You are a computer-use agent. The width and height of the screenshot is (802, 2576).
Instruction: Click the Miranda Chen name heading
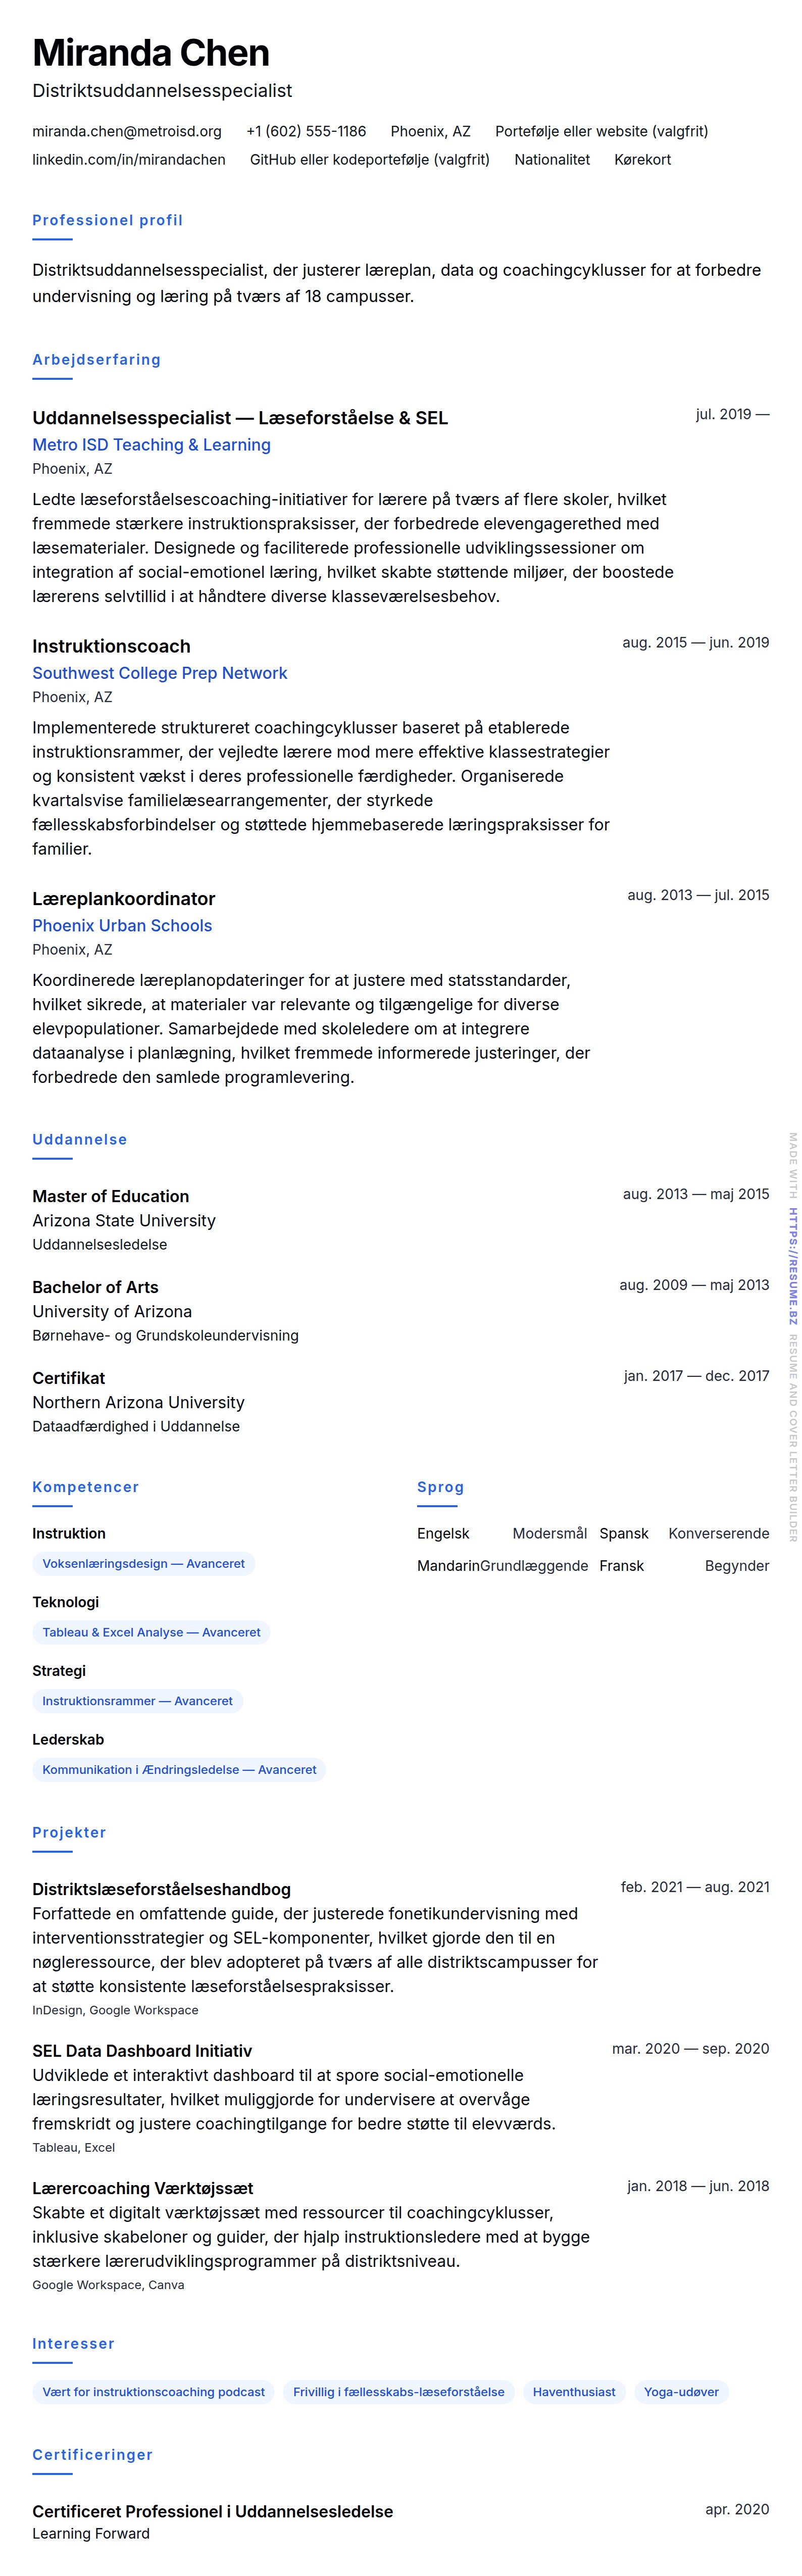click(151, 53)
